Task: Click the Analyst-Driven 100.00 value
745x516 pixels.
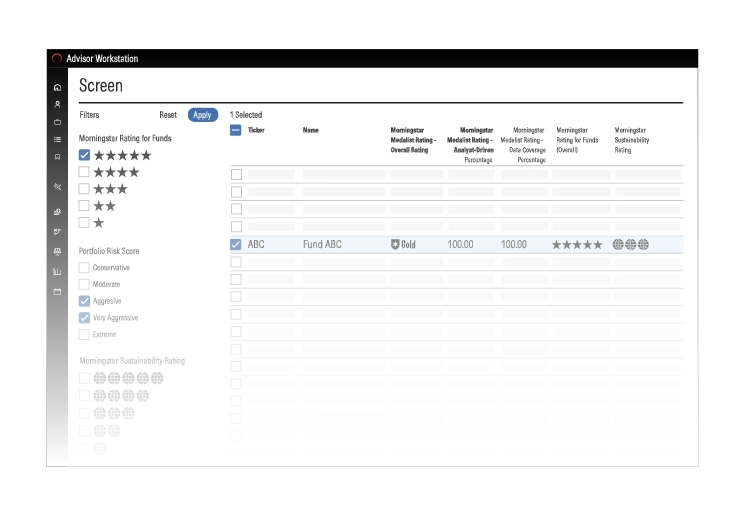Action: [460, 244]
